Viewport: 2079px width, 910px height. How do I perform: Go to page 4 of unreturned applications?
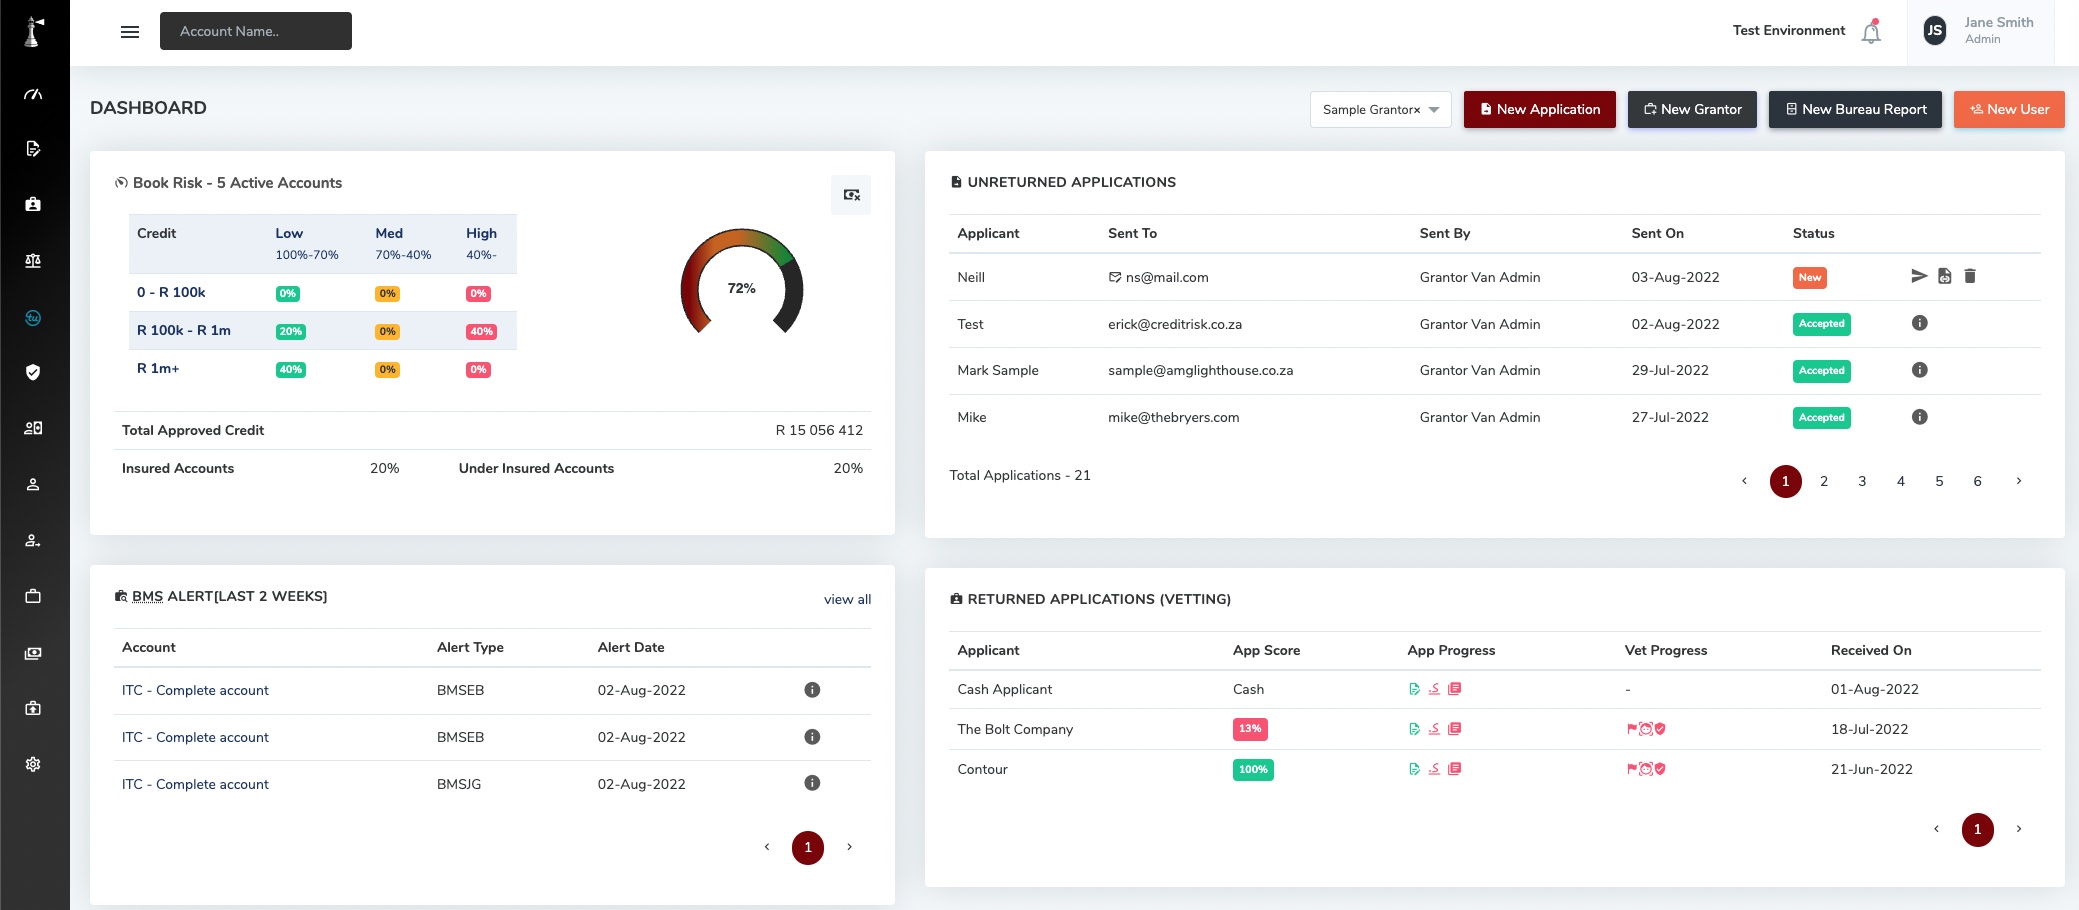tap(1901, 481)
